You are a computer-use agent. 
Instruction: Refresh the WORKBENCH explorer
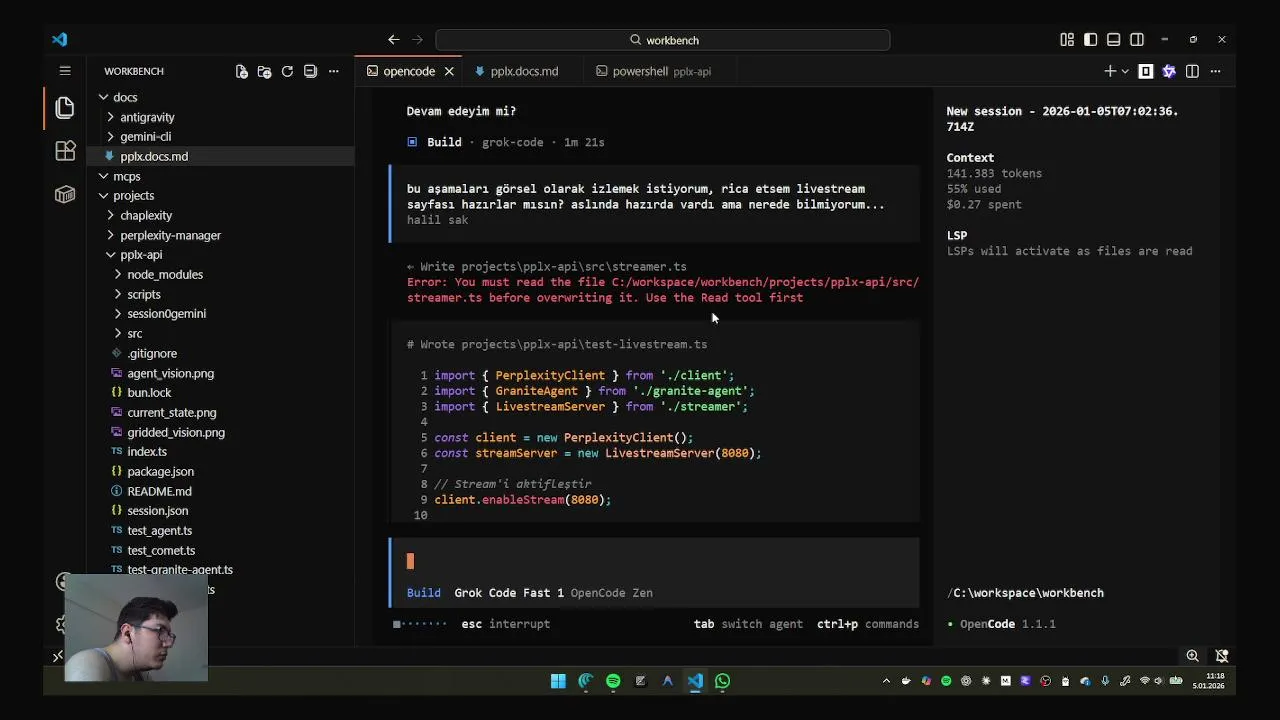tap(287, 71)
